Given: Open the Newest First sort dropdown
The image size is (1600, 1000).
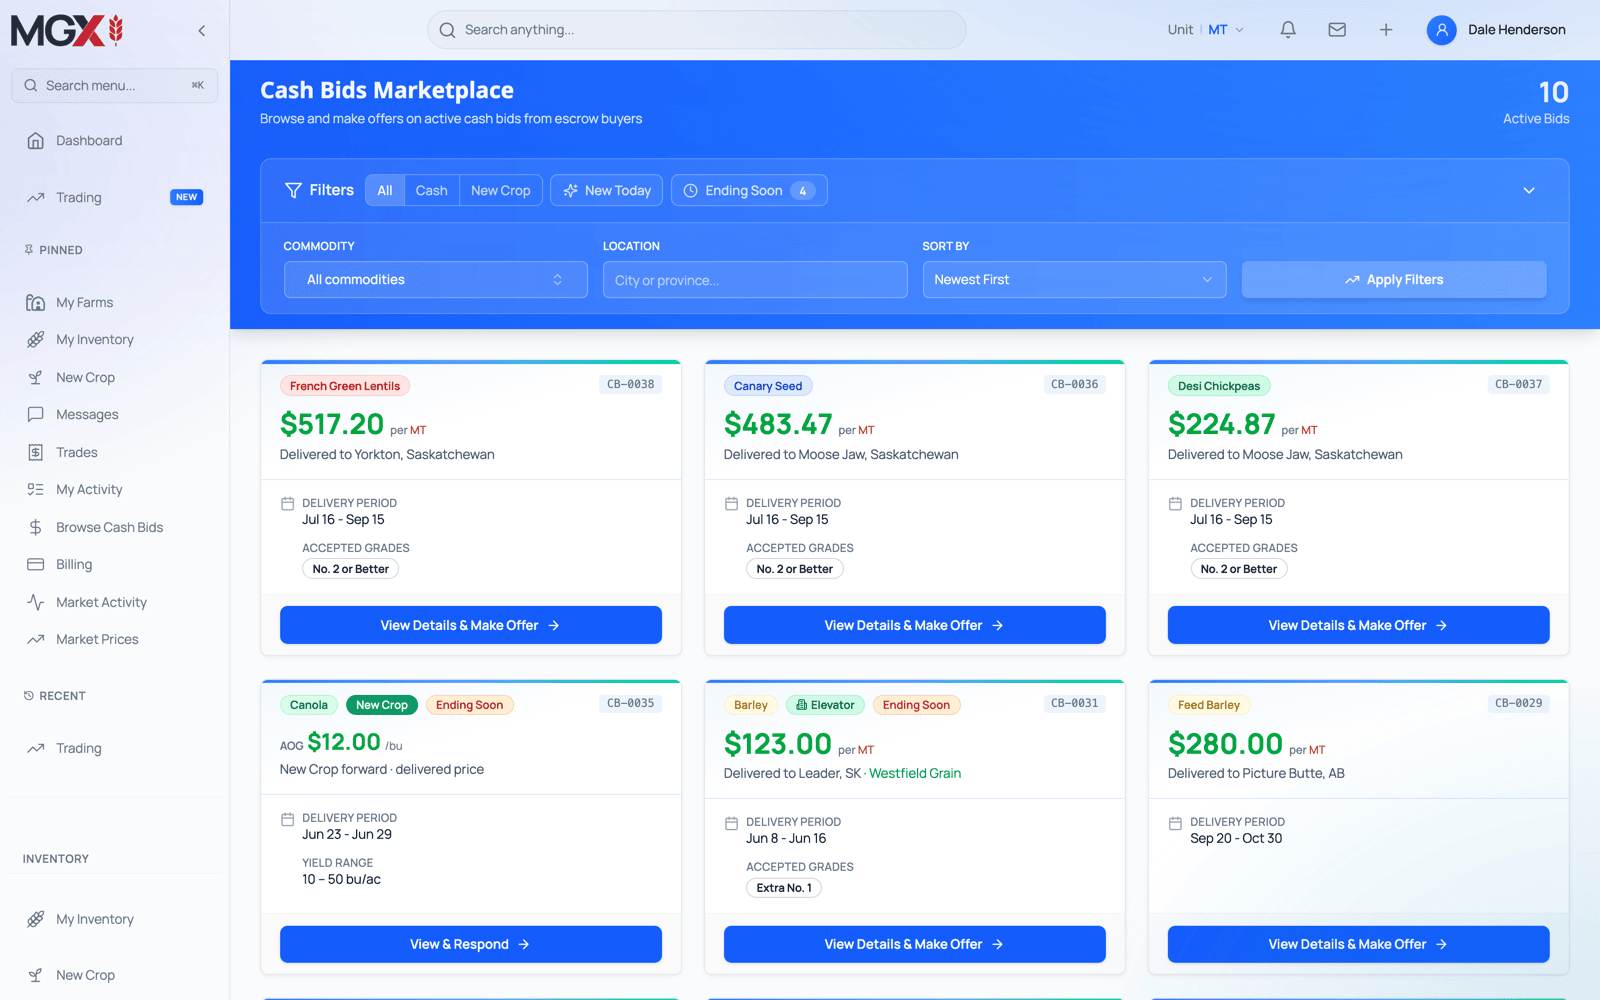Looking at the screenshot, I should click(1074, 280).
